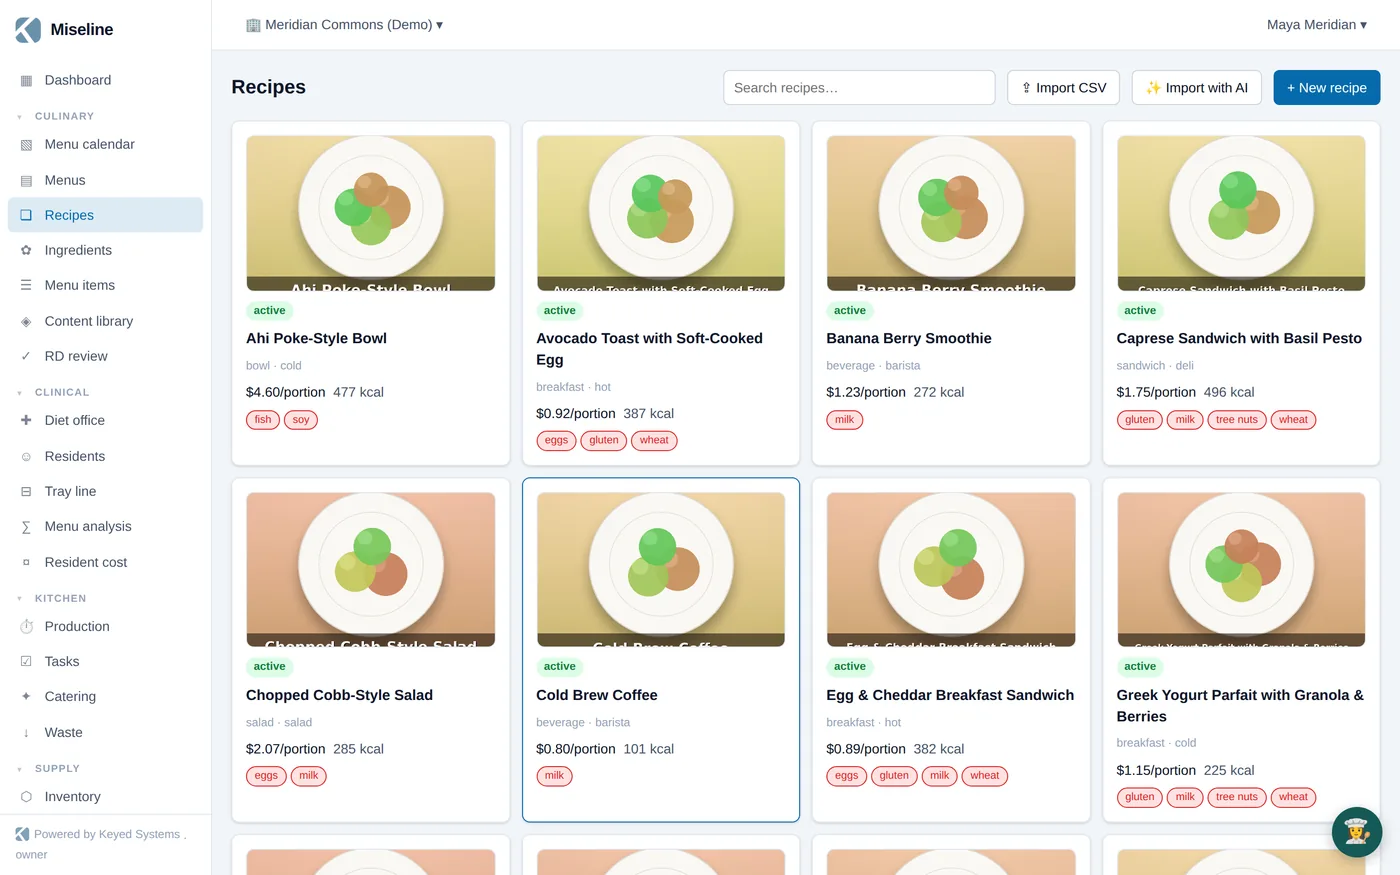The image size is (1400, 875).
Task: Click the Menu analysis sigma icon
Action: pos(26,527)
